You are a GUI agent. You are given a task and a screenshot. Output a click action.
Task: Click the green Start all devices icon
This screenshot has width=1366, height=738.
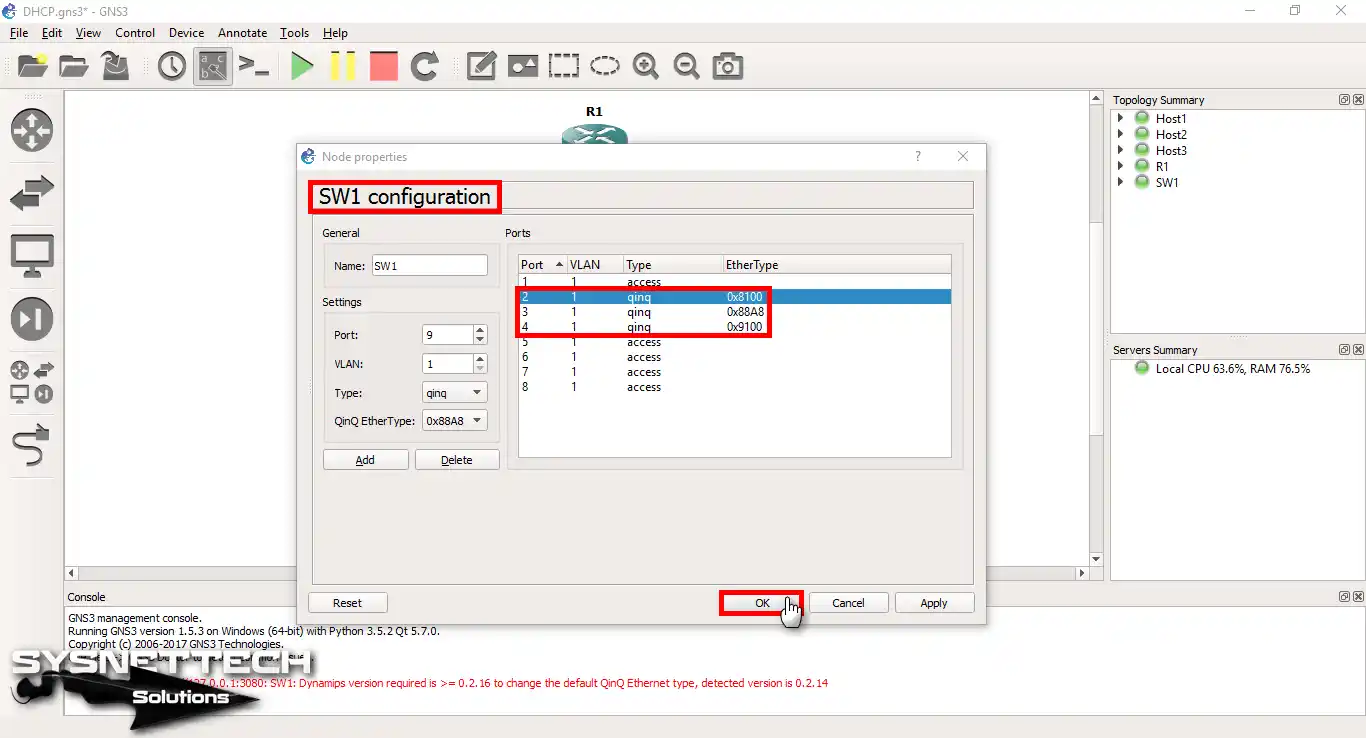point(302,67)
